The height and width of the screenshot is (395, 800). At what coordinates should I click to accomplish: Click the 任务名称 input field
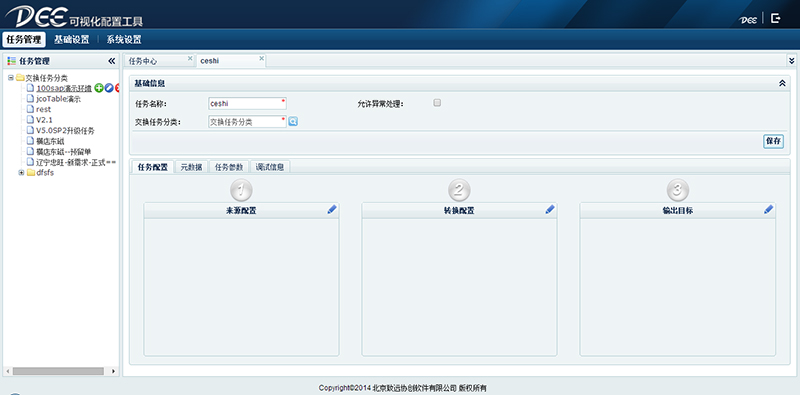[247, 104]
